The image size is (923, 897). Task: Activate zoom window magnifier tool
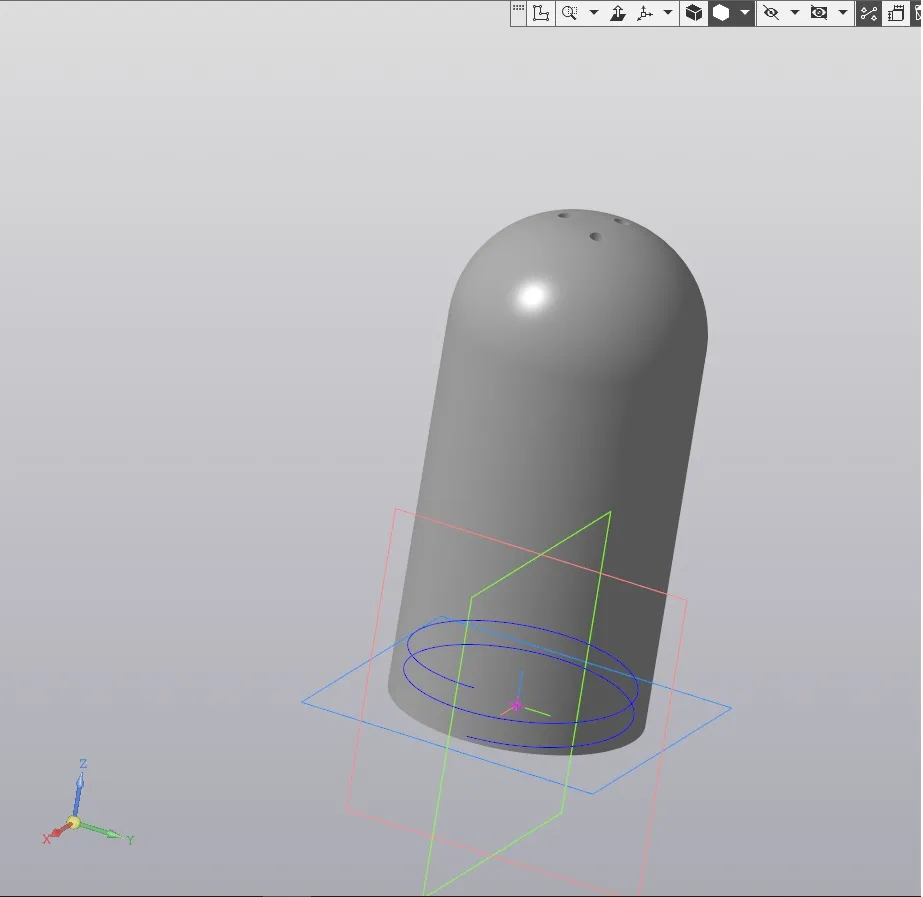click(570, 13)
